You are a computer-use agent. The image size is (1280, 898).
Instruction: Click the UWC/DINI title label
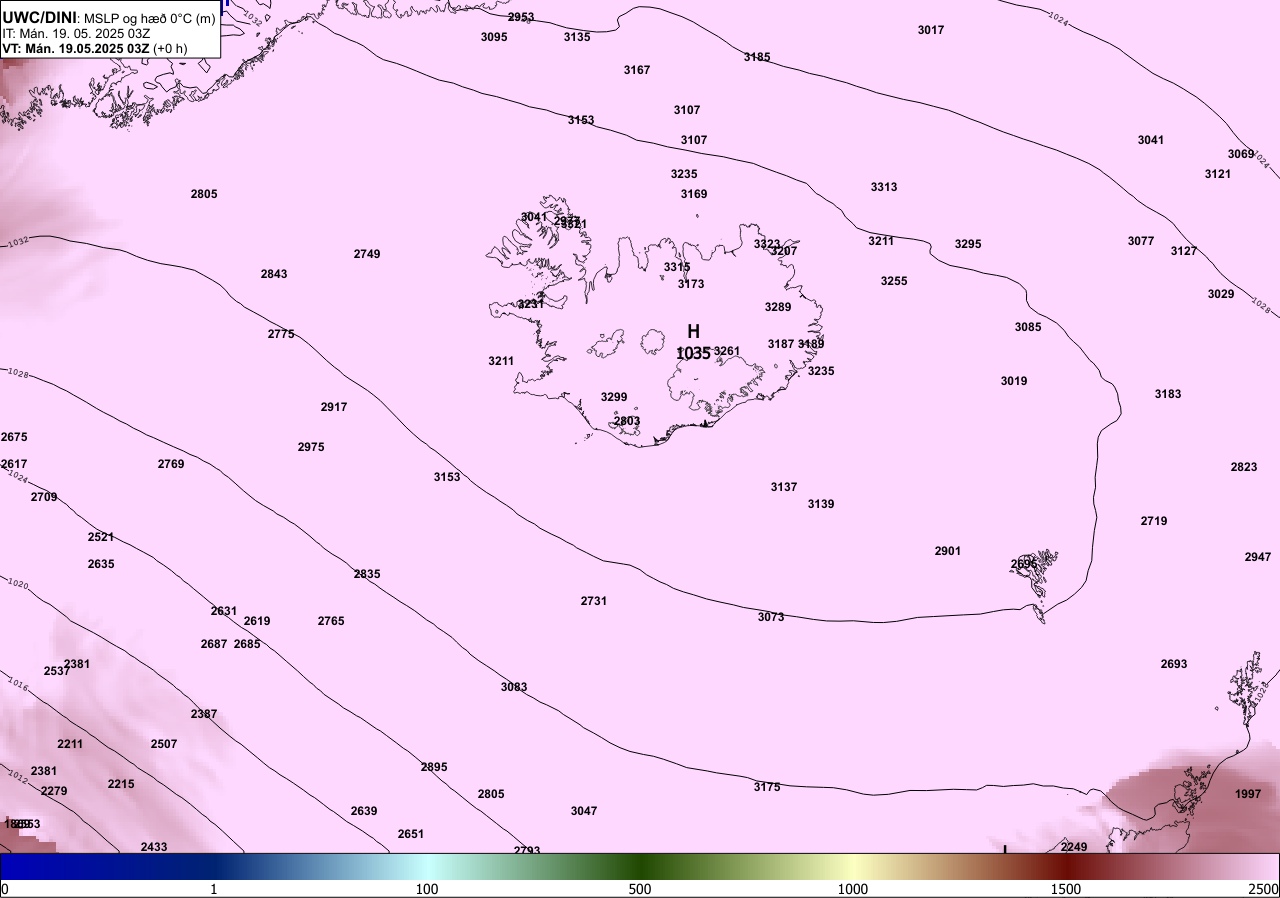[40, 17]
